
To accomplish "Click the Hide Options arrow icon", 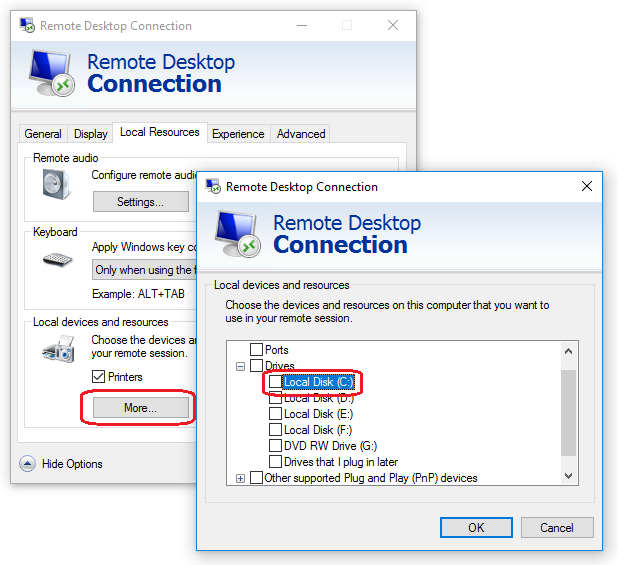I will click(27, 464).
